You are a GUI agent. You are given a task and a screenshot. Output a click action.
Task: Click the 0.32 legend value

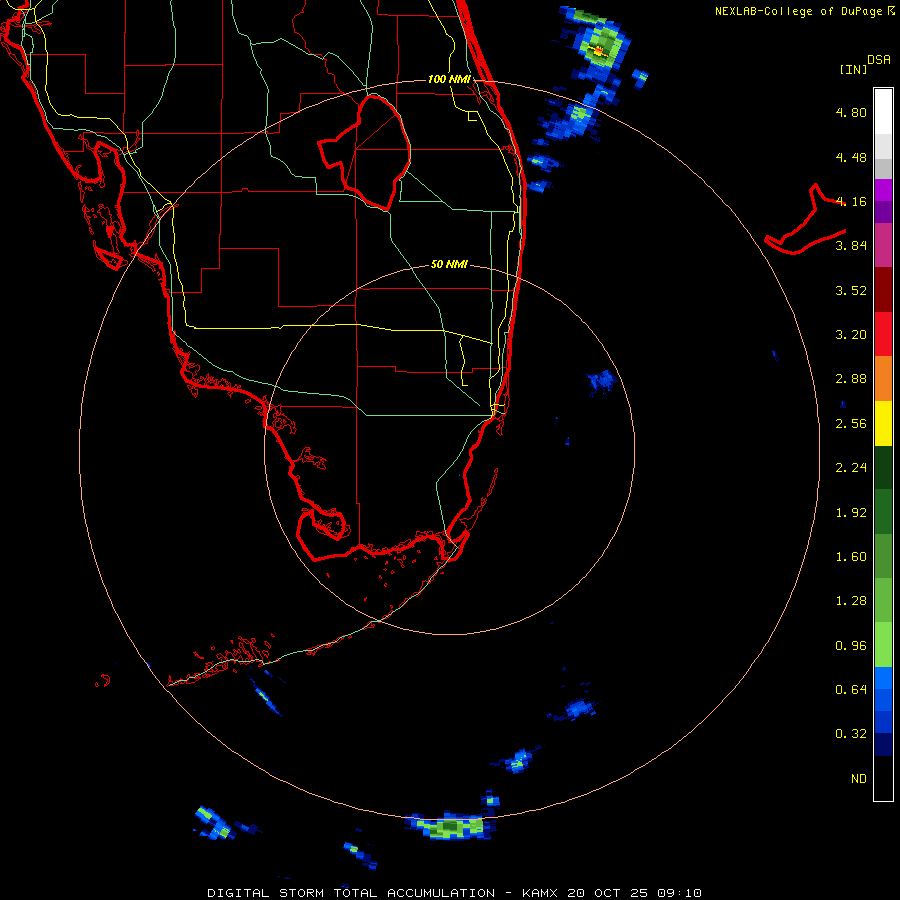click(851, 734)
